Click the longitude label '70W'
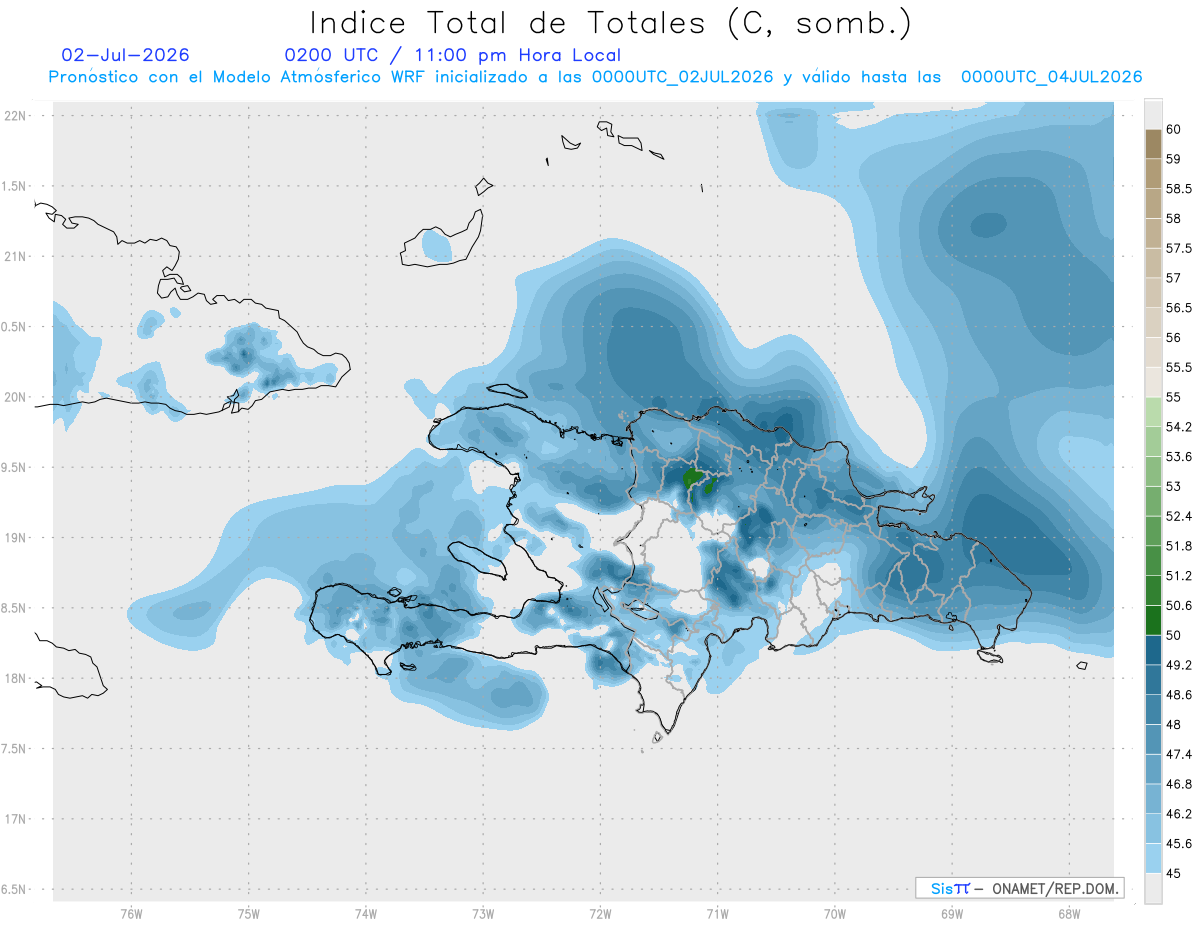The image size is (1200, 927). 834,913
